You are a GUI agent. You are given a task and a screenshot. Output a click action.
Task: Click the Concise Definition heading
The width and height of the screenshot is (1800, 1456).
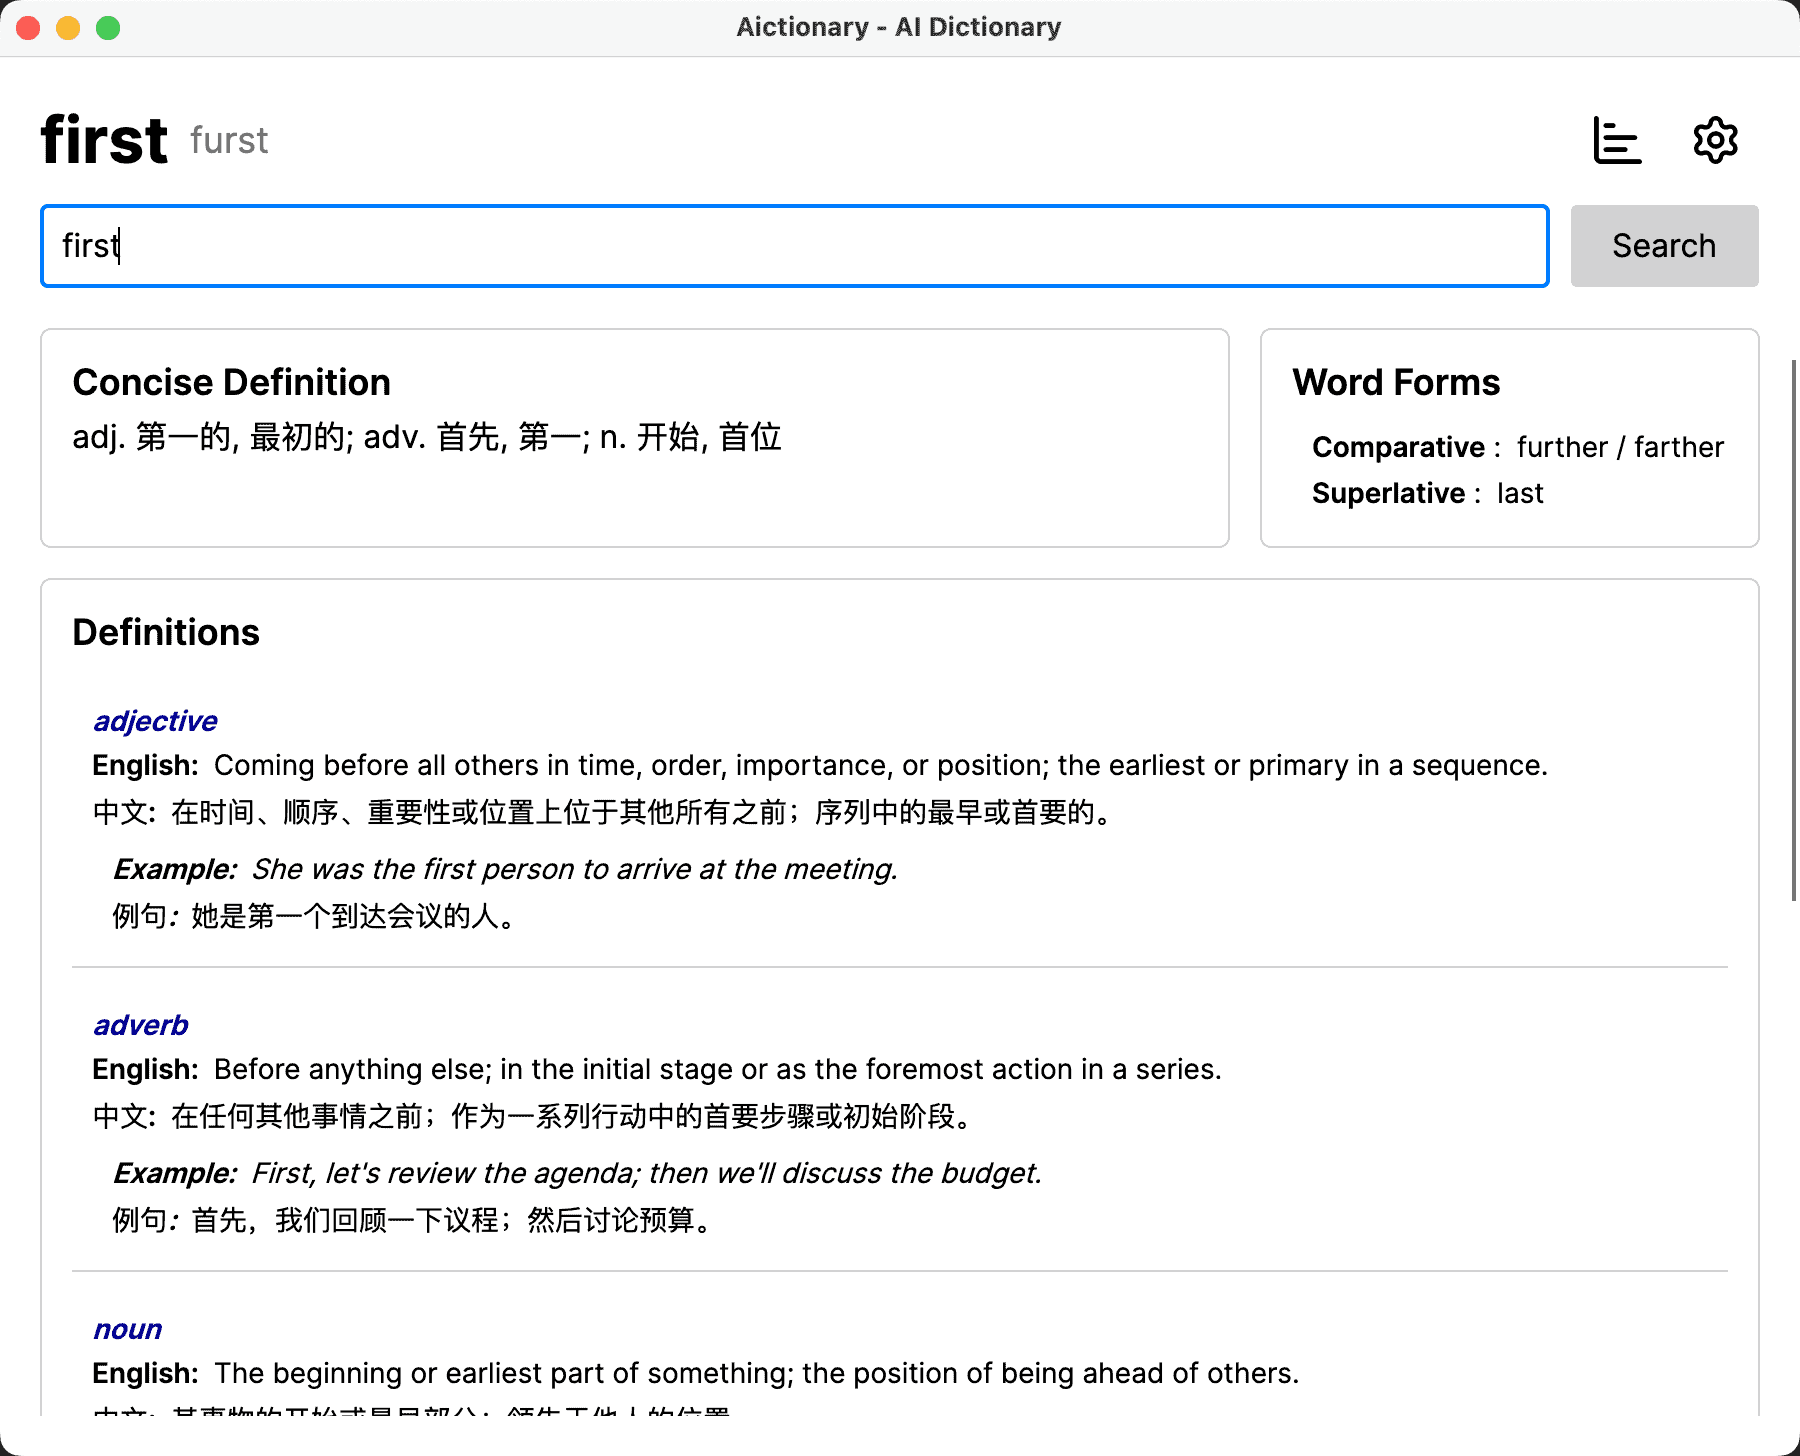[231, 381]
